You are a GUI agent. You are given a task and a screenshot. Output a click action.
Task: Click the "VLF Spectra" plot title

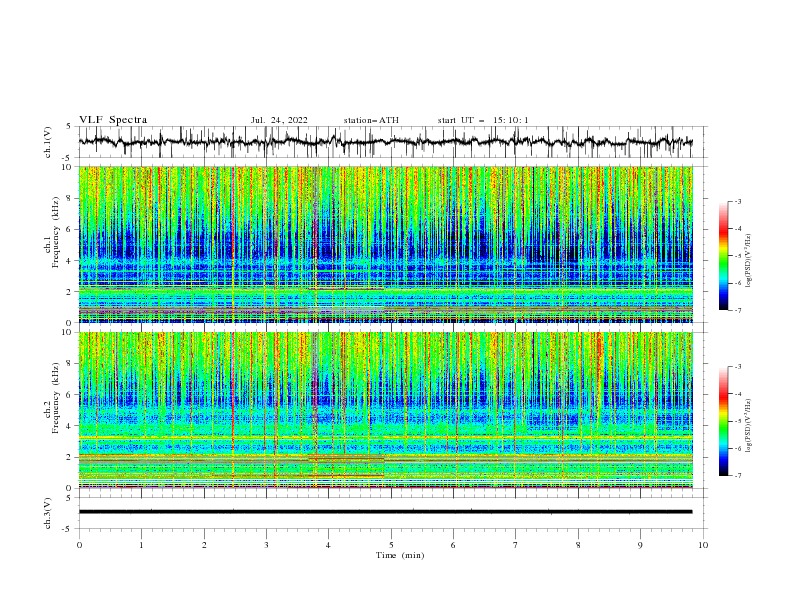[113, 120]
